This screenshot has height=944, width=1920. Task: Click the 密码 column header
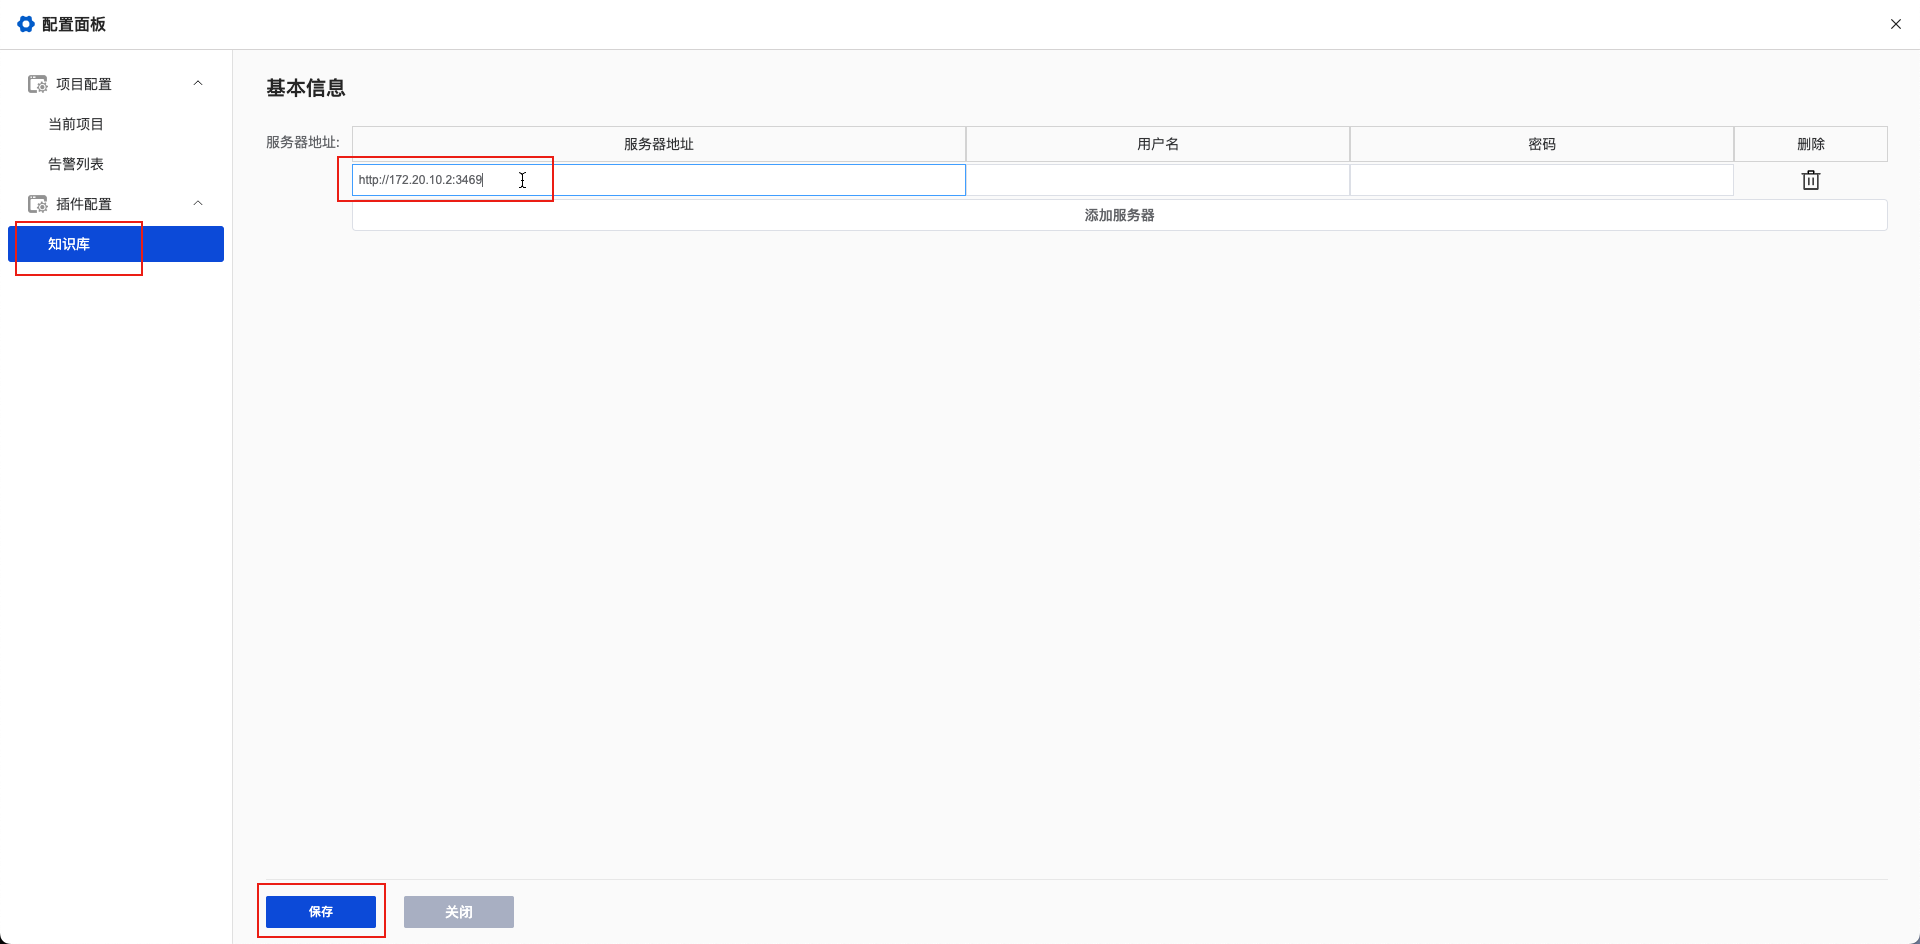coord(1542,144)
